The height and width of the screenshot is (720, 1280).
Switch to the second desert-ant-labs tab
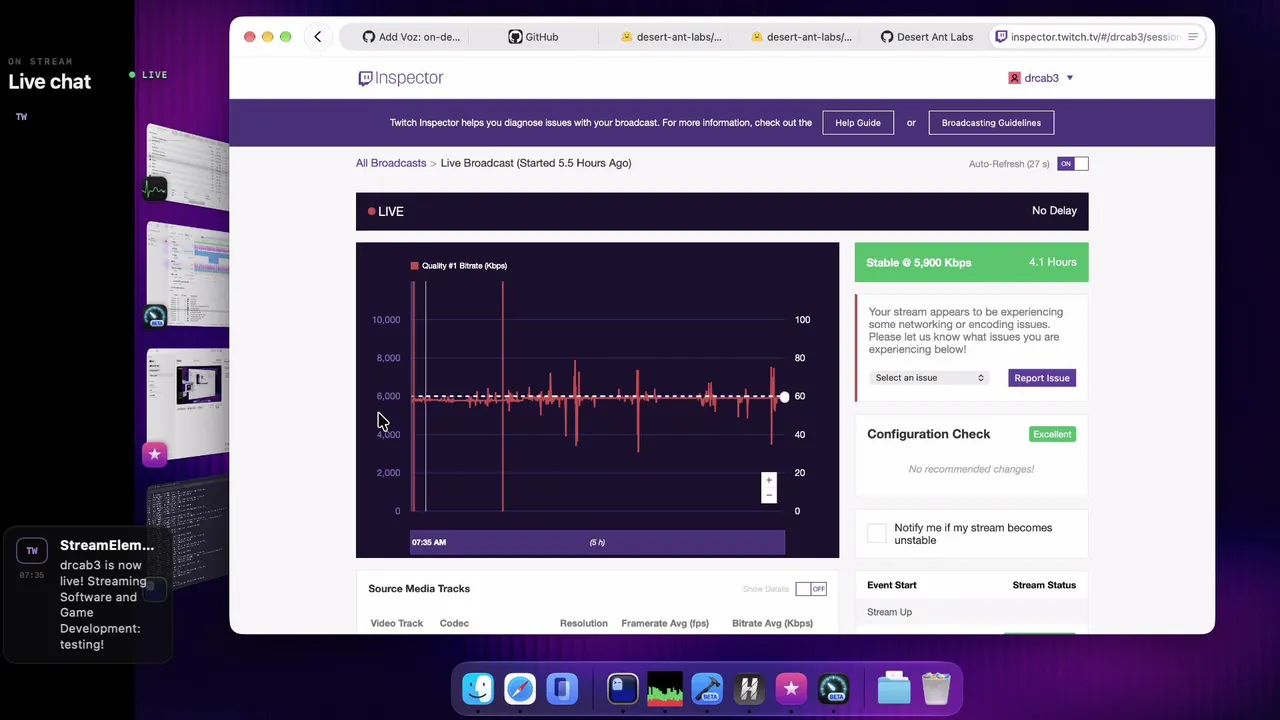pos(801,37)
